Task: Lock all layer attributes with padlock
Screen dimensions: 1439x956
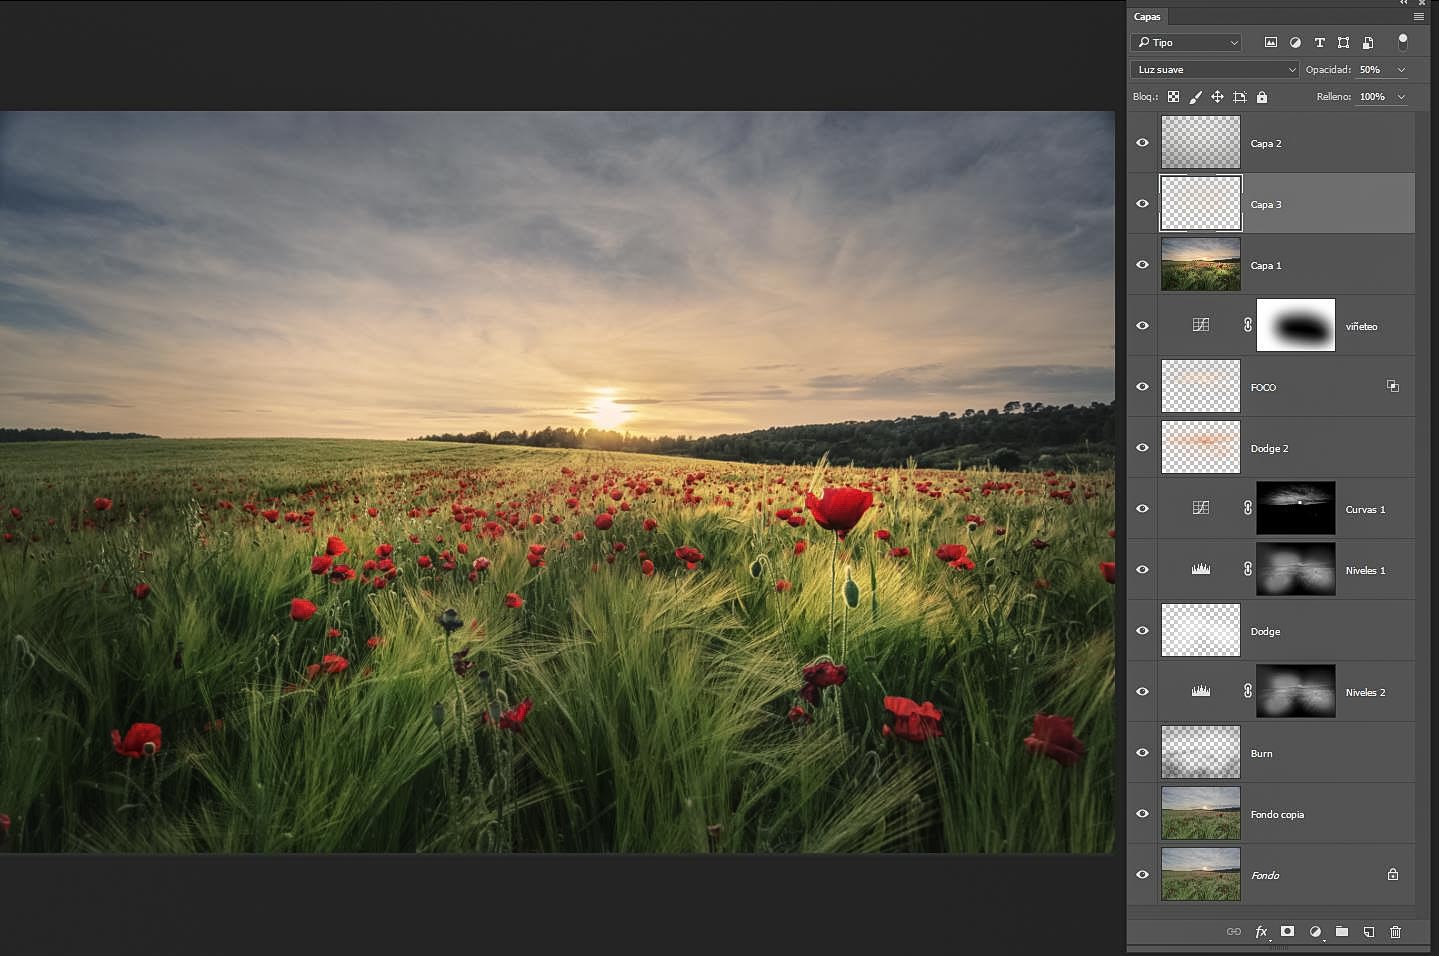Action: click(1262, 97)
